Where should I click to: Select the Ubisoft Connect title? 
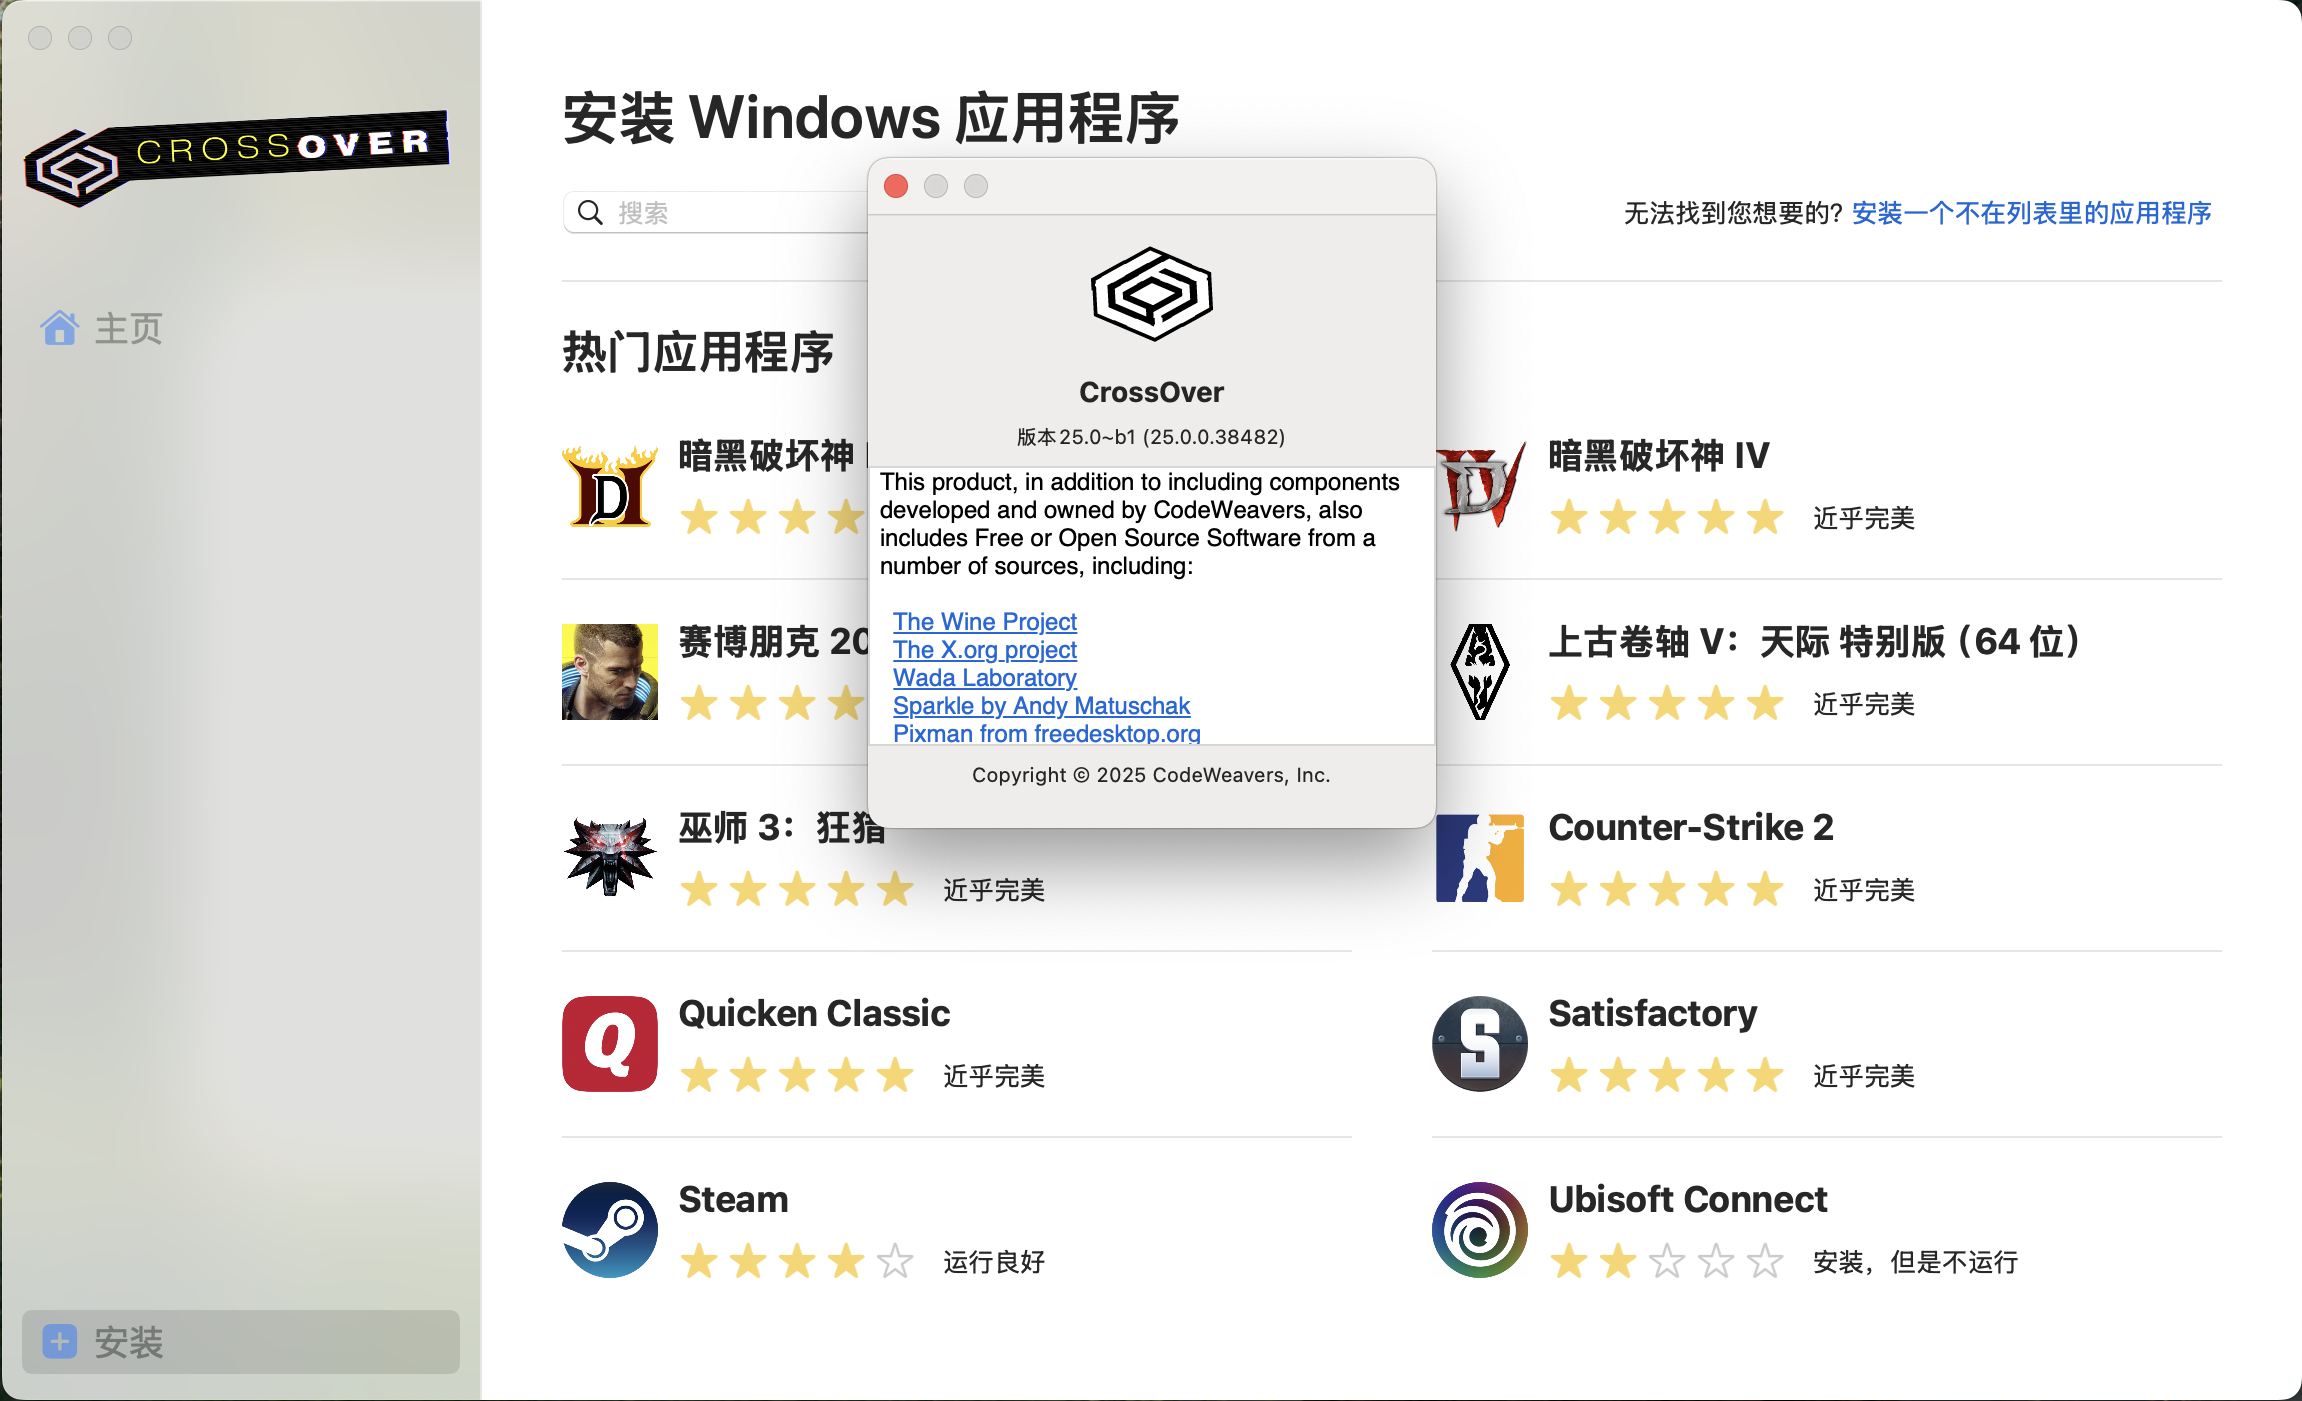(1687, 1199)
